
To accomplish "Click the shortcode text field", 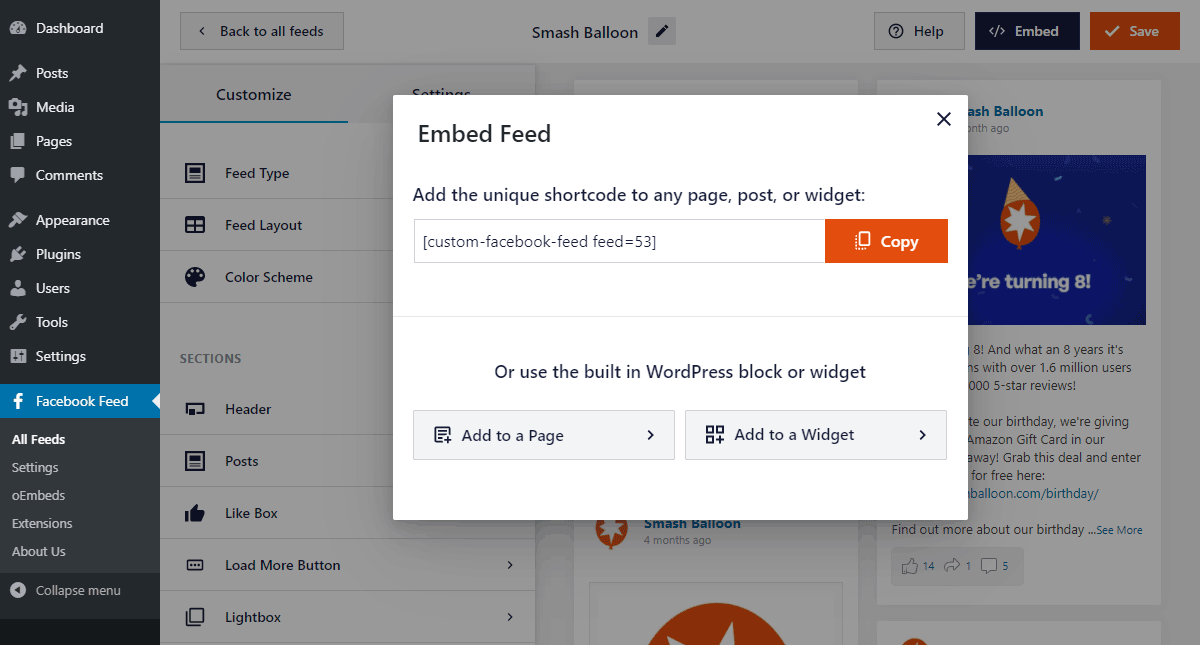I will click(x=619, y=241).
